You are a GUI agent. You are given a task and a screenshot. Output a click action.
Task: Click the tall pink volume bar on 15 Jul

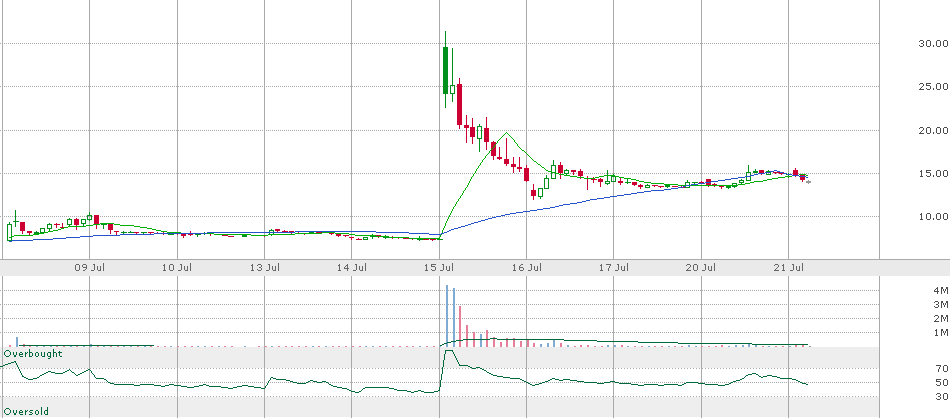click(x=460, y=327)
